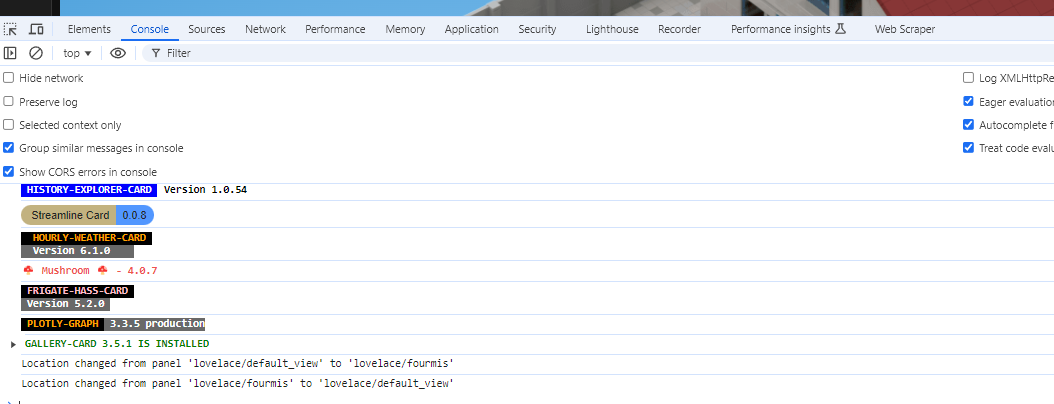This screenshot has height=404, width=1054.
Task: Uncheck Group similar messages in console
Action: point(9,148)
